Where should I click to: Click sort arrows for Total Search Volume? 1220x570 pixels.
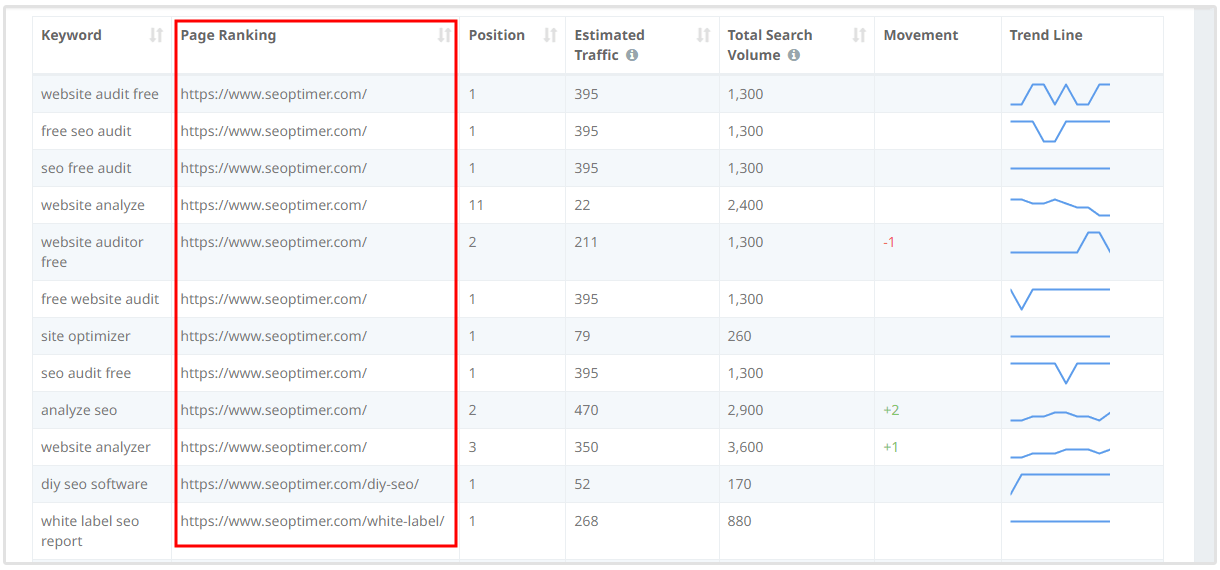click(859, 35)
